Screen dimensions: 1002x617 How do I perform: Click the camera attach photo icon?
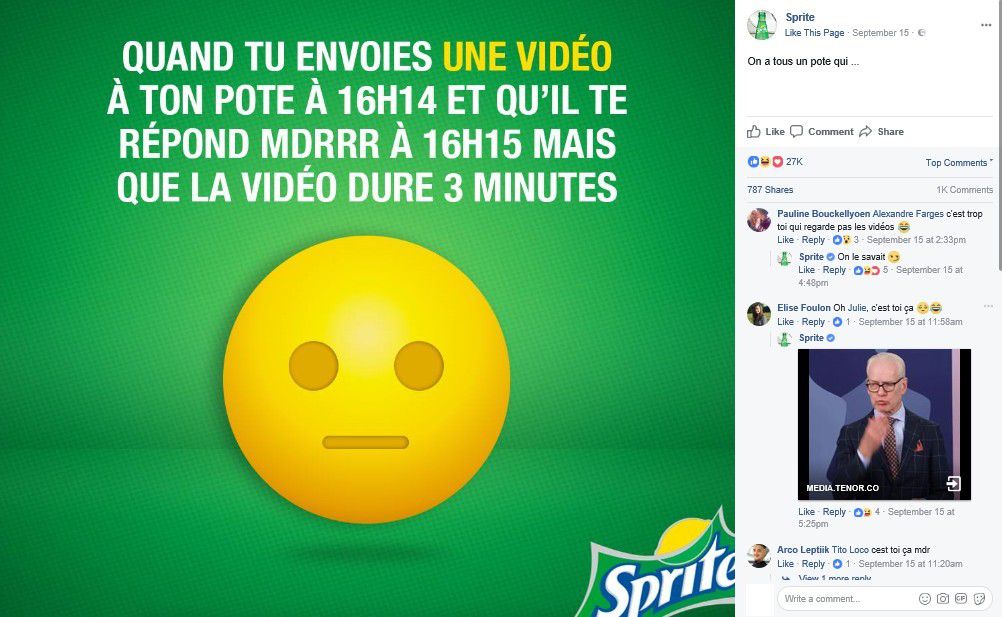pyautogui.click(x=943, y=598)
